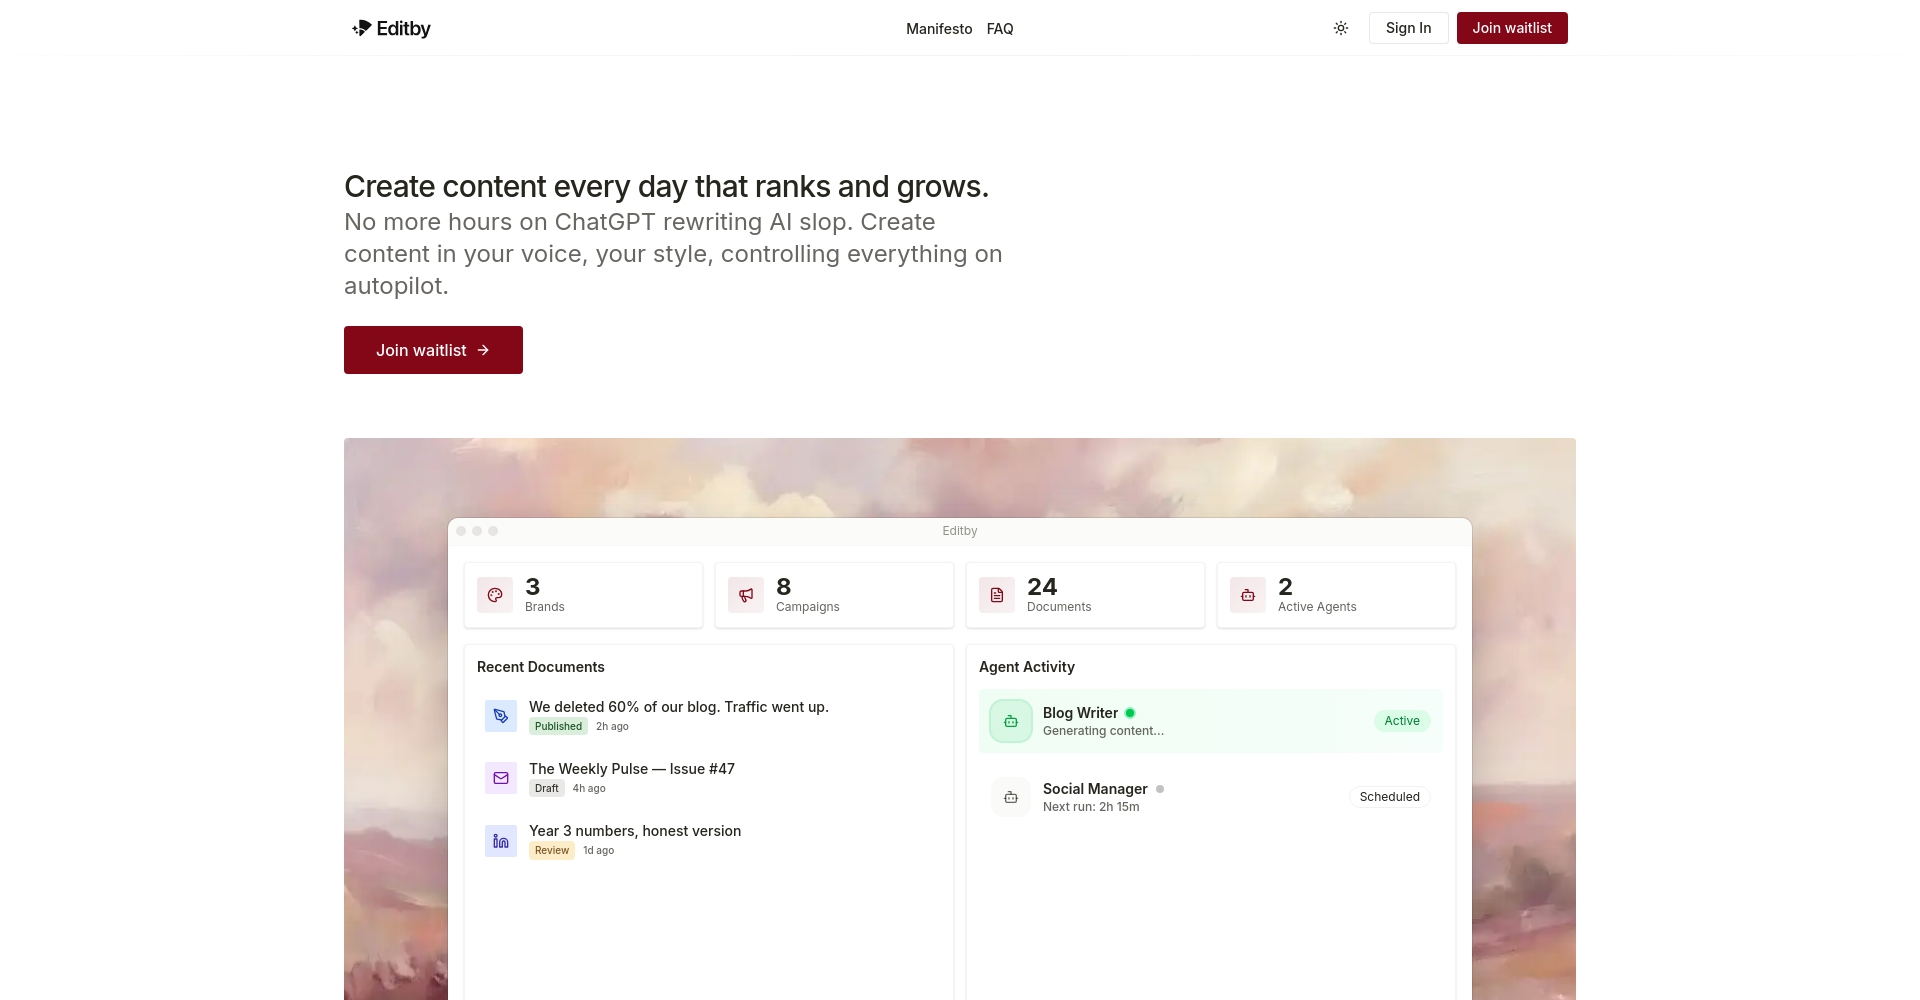Click the Social Manager agent bot icon
This screenshot has height=1000, width=1920.
pos(1011,797)
